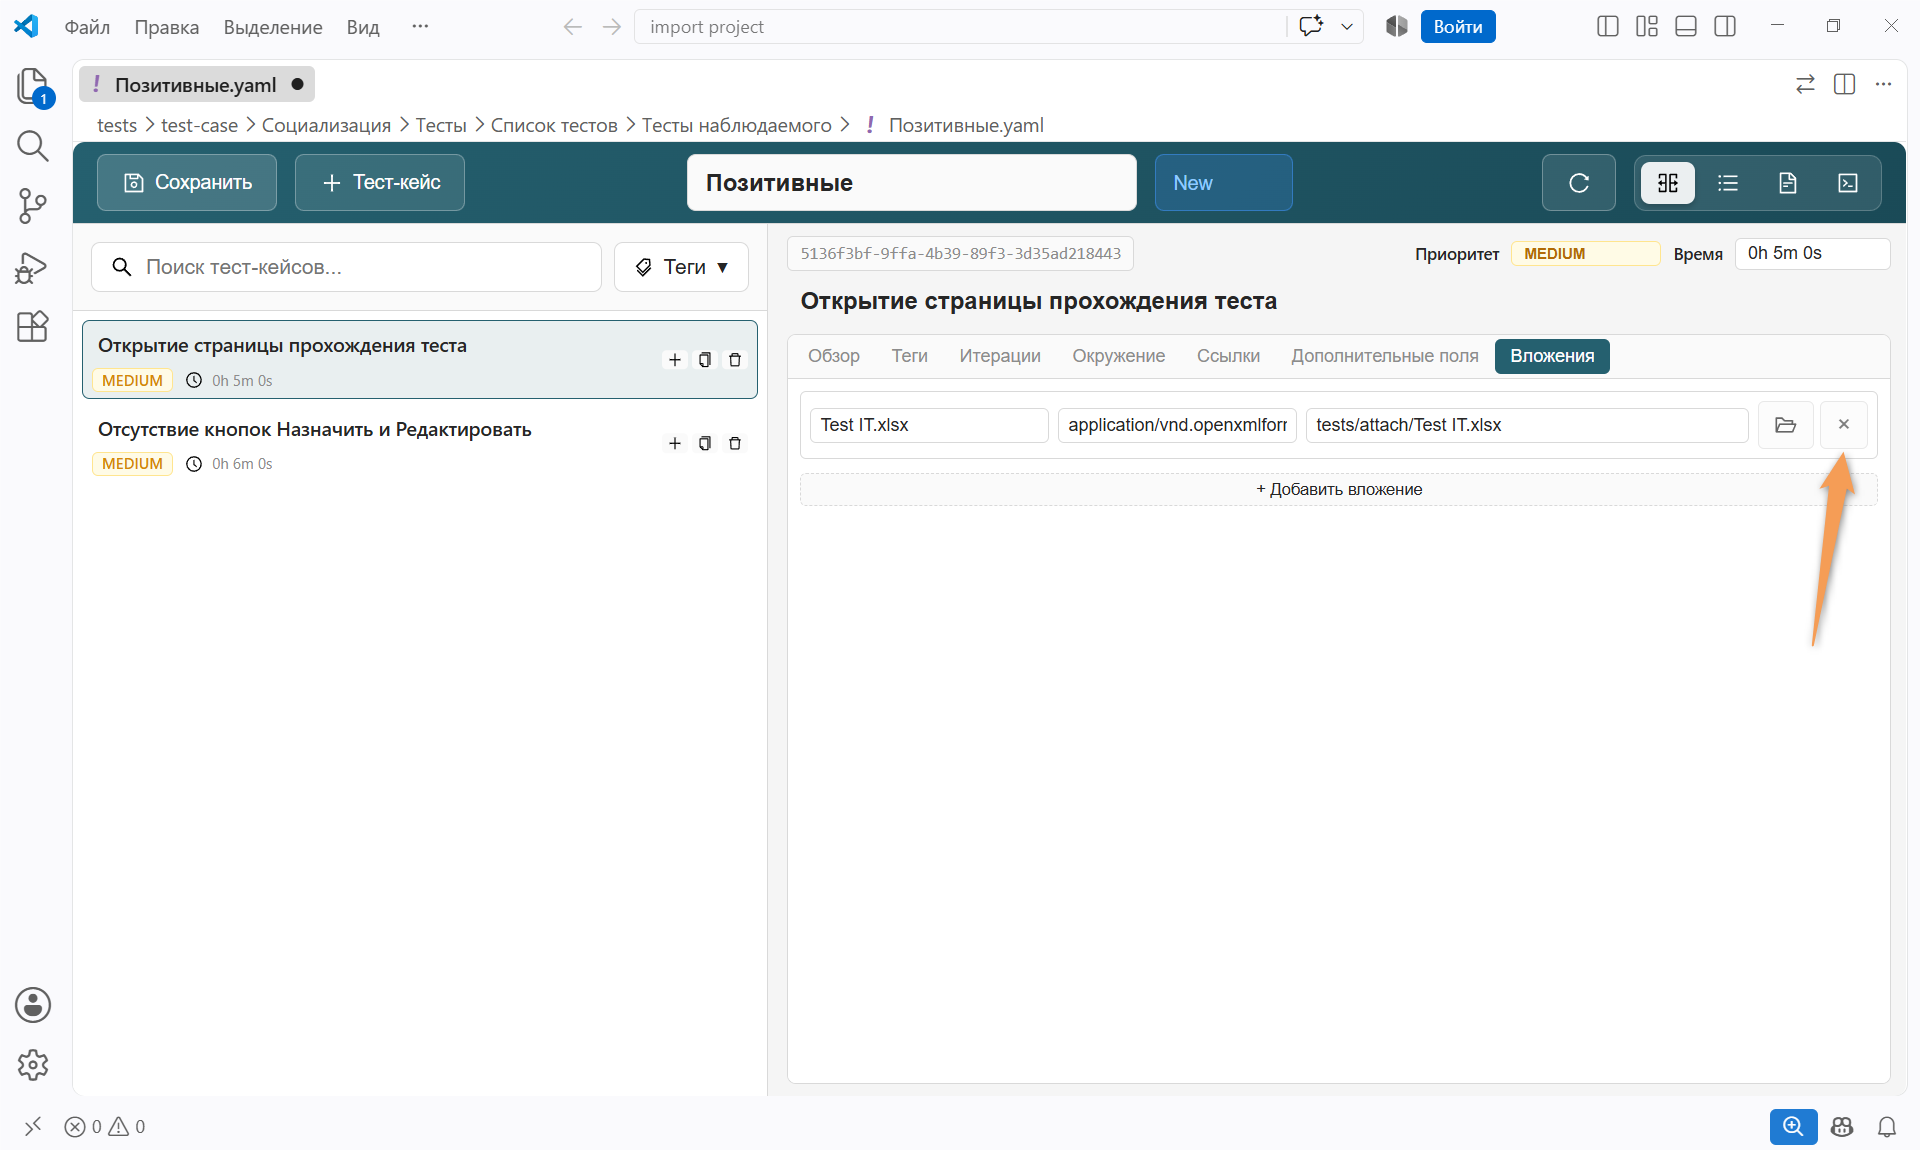The image size is (1920, 1150).
Task: Delete 'Отсутствие кнопок Назначить' test case
Action: point(735,443)
